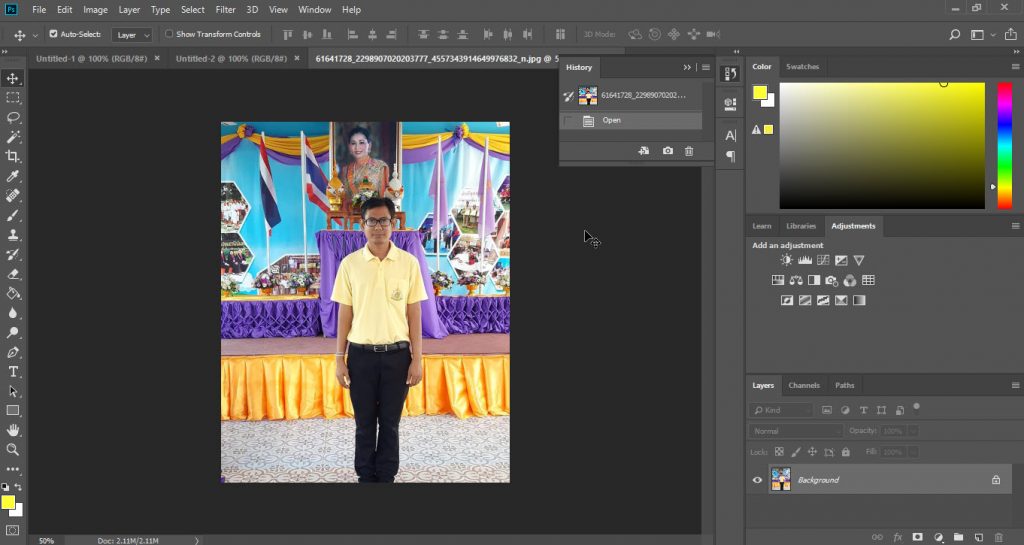Open the layer blend mode Normal dropdown
1024x545 pixels.
[x=796, y=431]
